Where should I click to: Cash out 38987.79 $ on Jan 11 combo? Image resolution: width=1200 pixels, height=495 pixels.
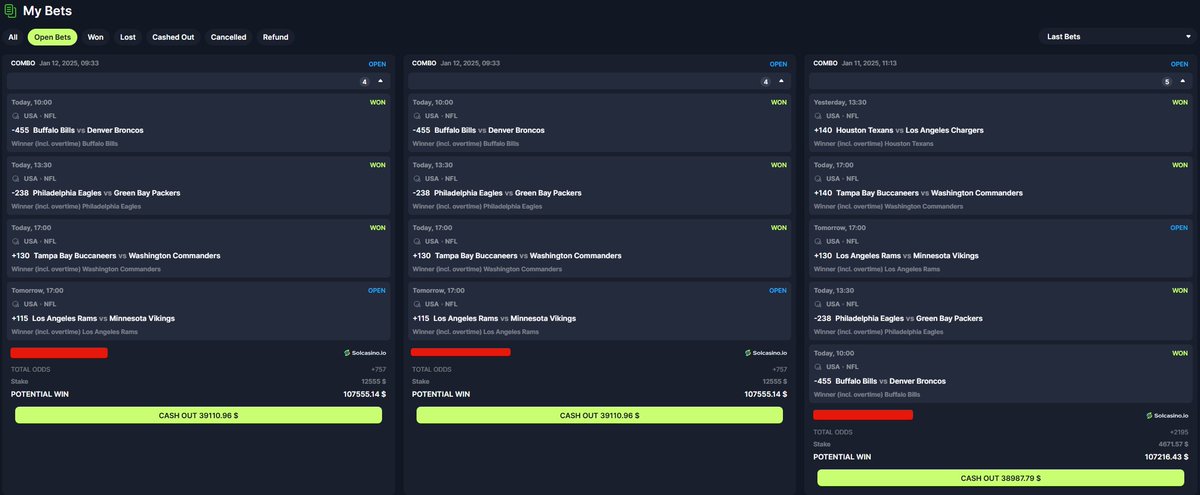point(1000,478)
